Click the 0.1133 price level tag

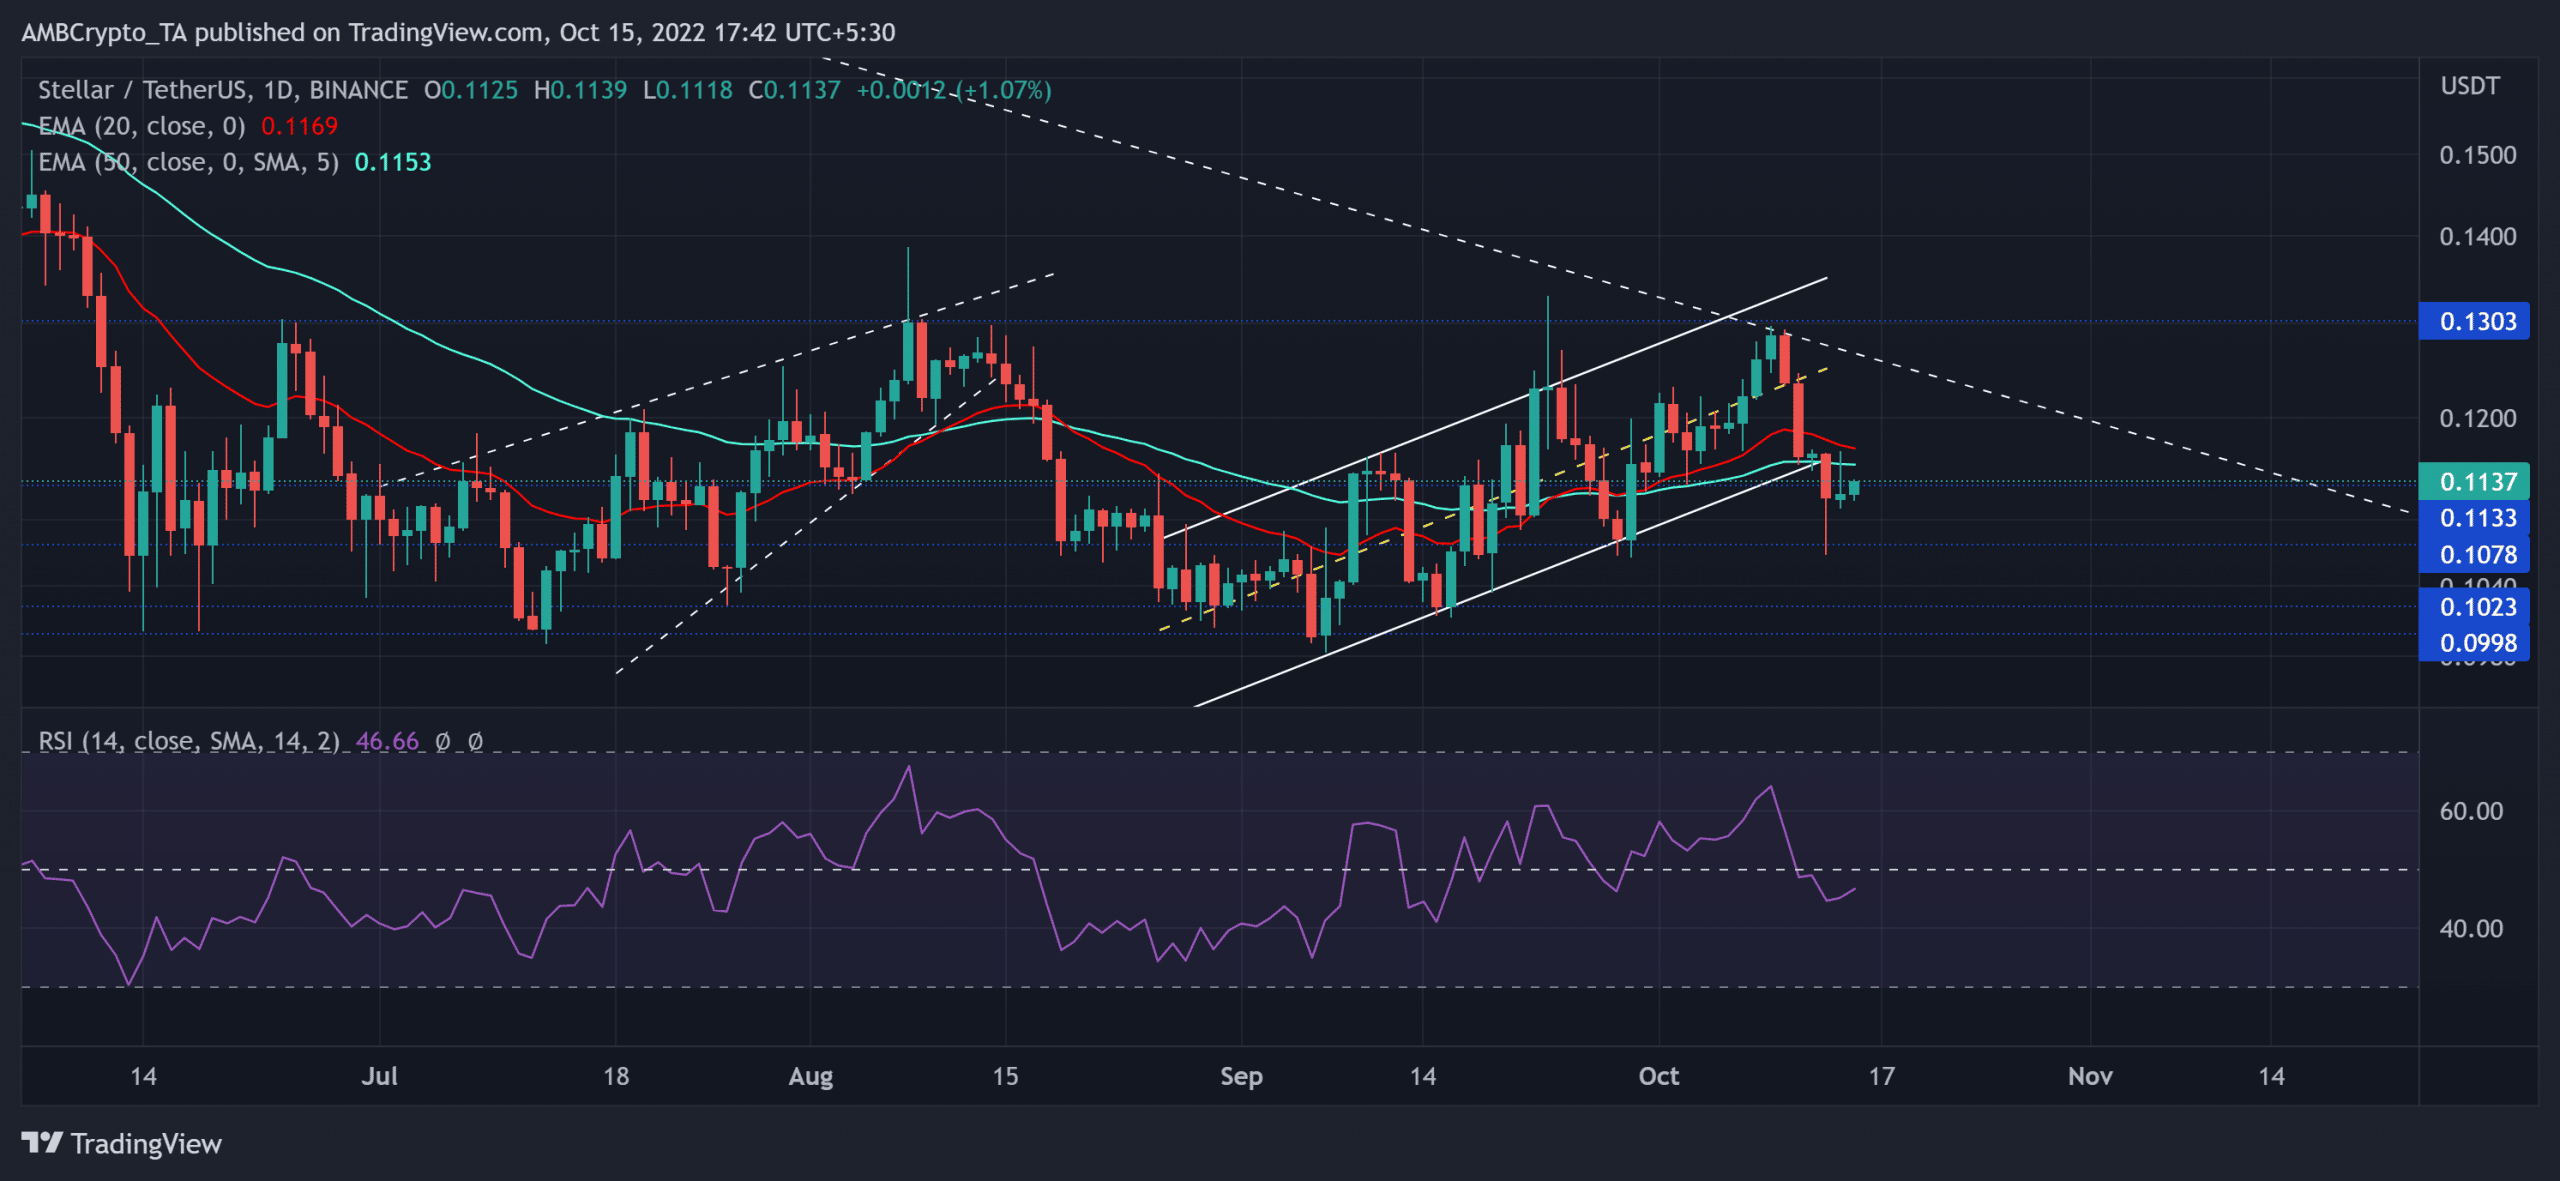[x=2476, y=518]
